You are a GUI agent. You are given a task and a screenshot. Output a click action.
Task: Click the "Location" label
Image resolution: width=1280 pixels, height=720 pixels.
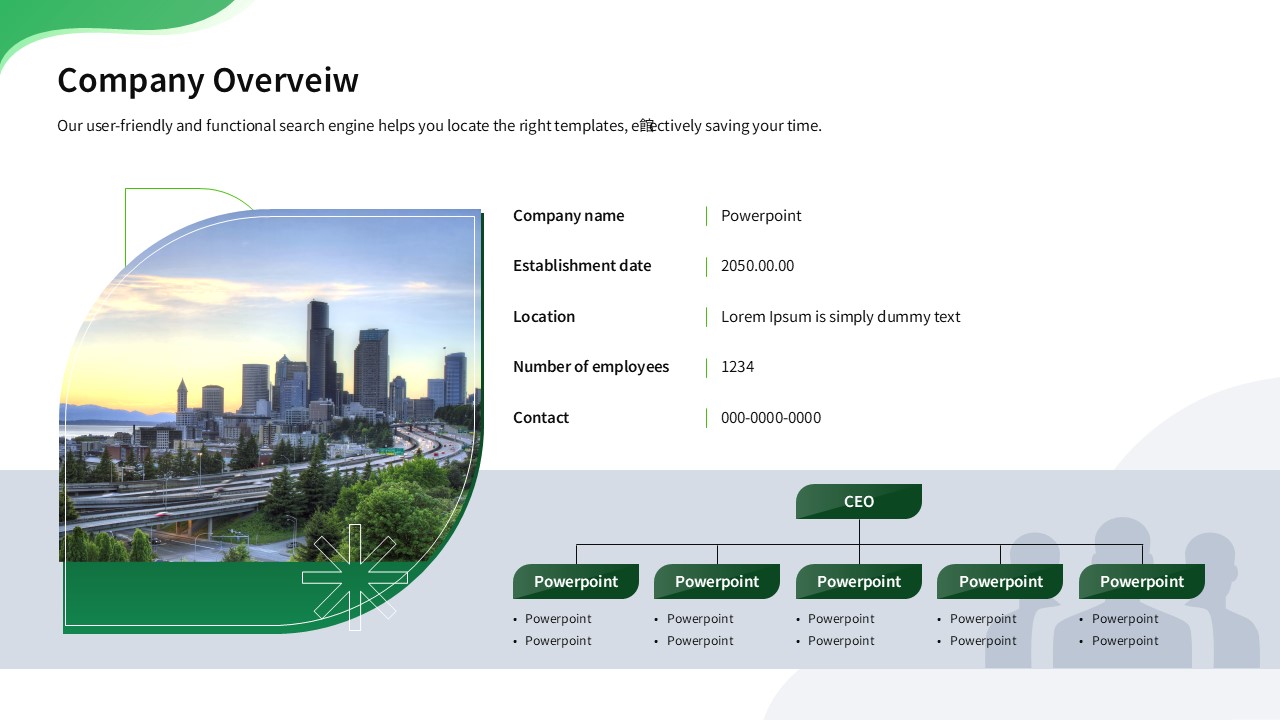click(x=544, y=317)
